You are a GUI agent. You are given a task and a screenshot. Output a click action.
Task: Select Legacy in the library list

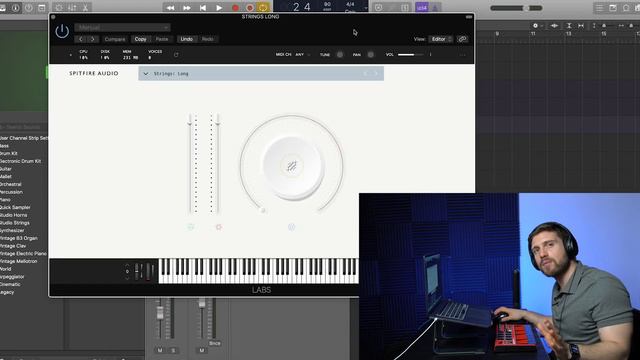(x=7, y=292)
